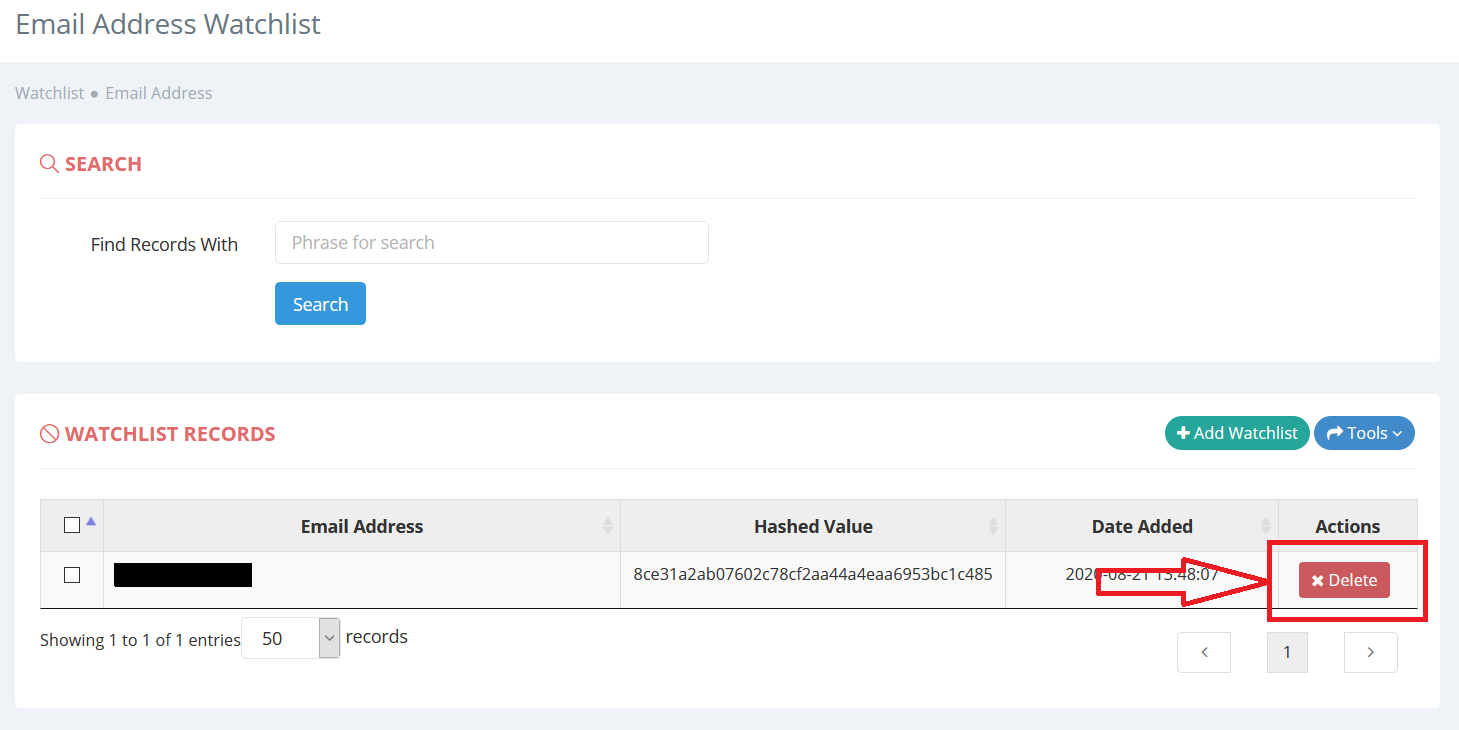Click inside the Phrase for search field
Viewport: 1459px width, 730px height.
coord(491,242)
